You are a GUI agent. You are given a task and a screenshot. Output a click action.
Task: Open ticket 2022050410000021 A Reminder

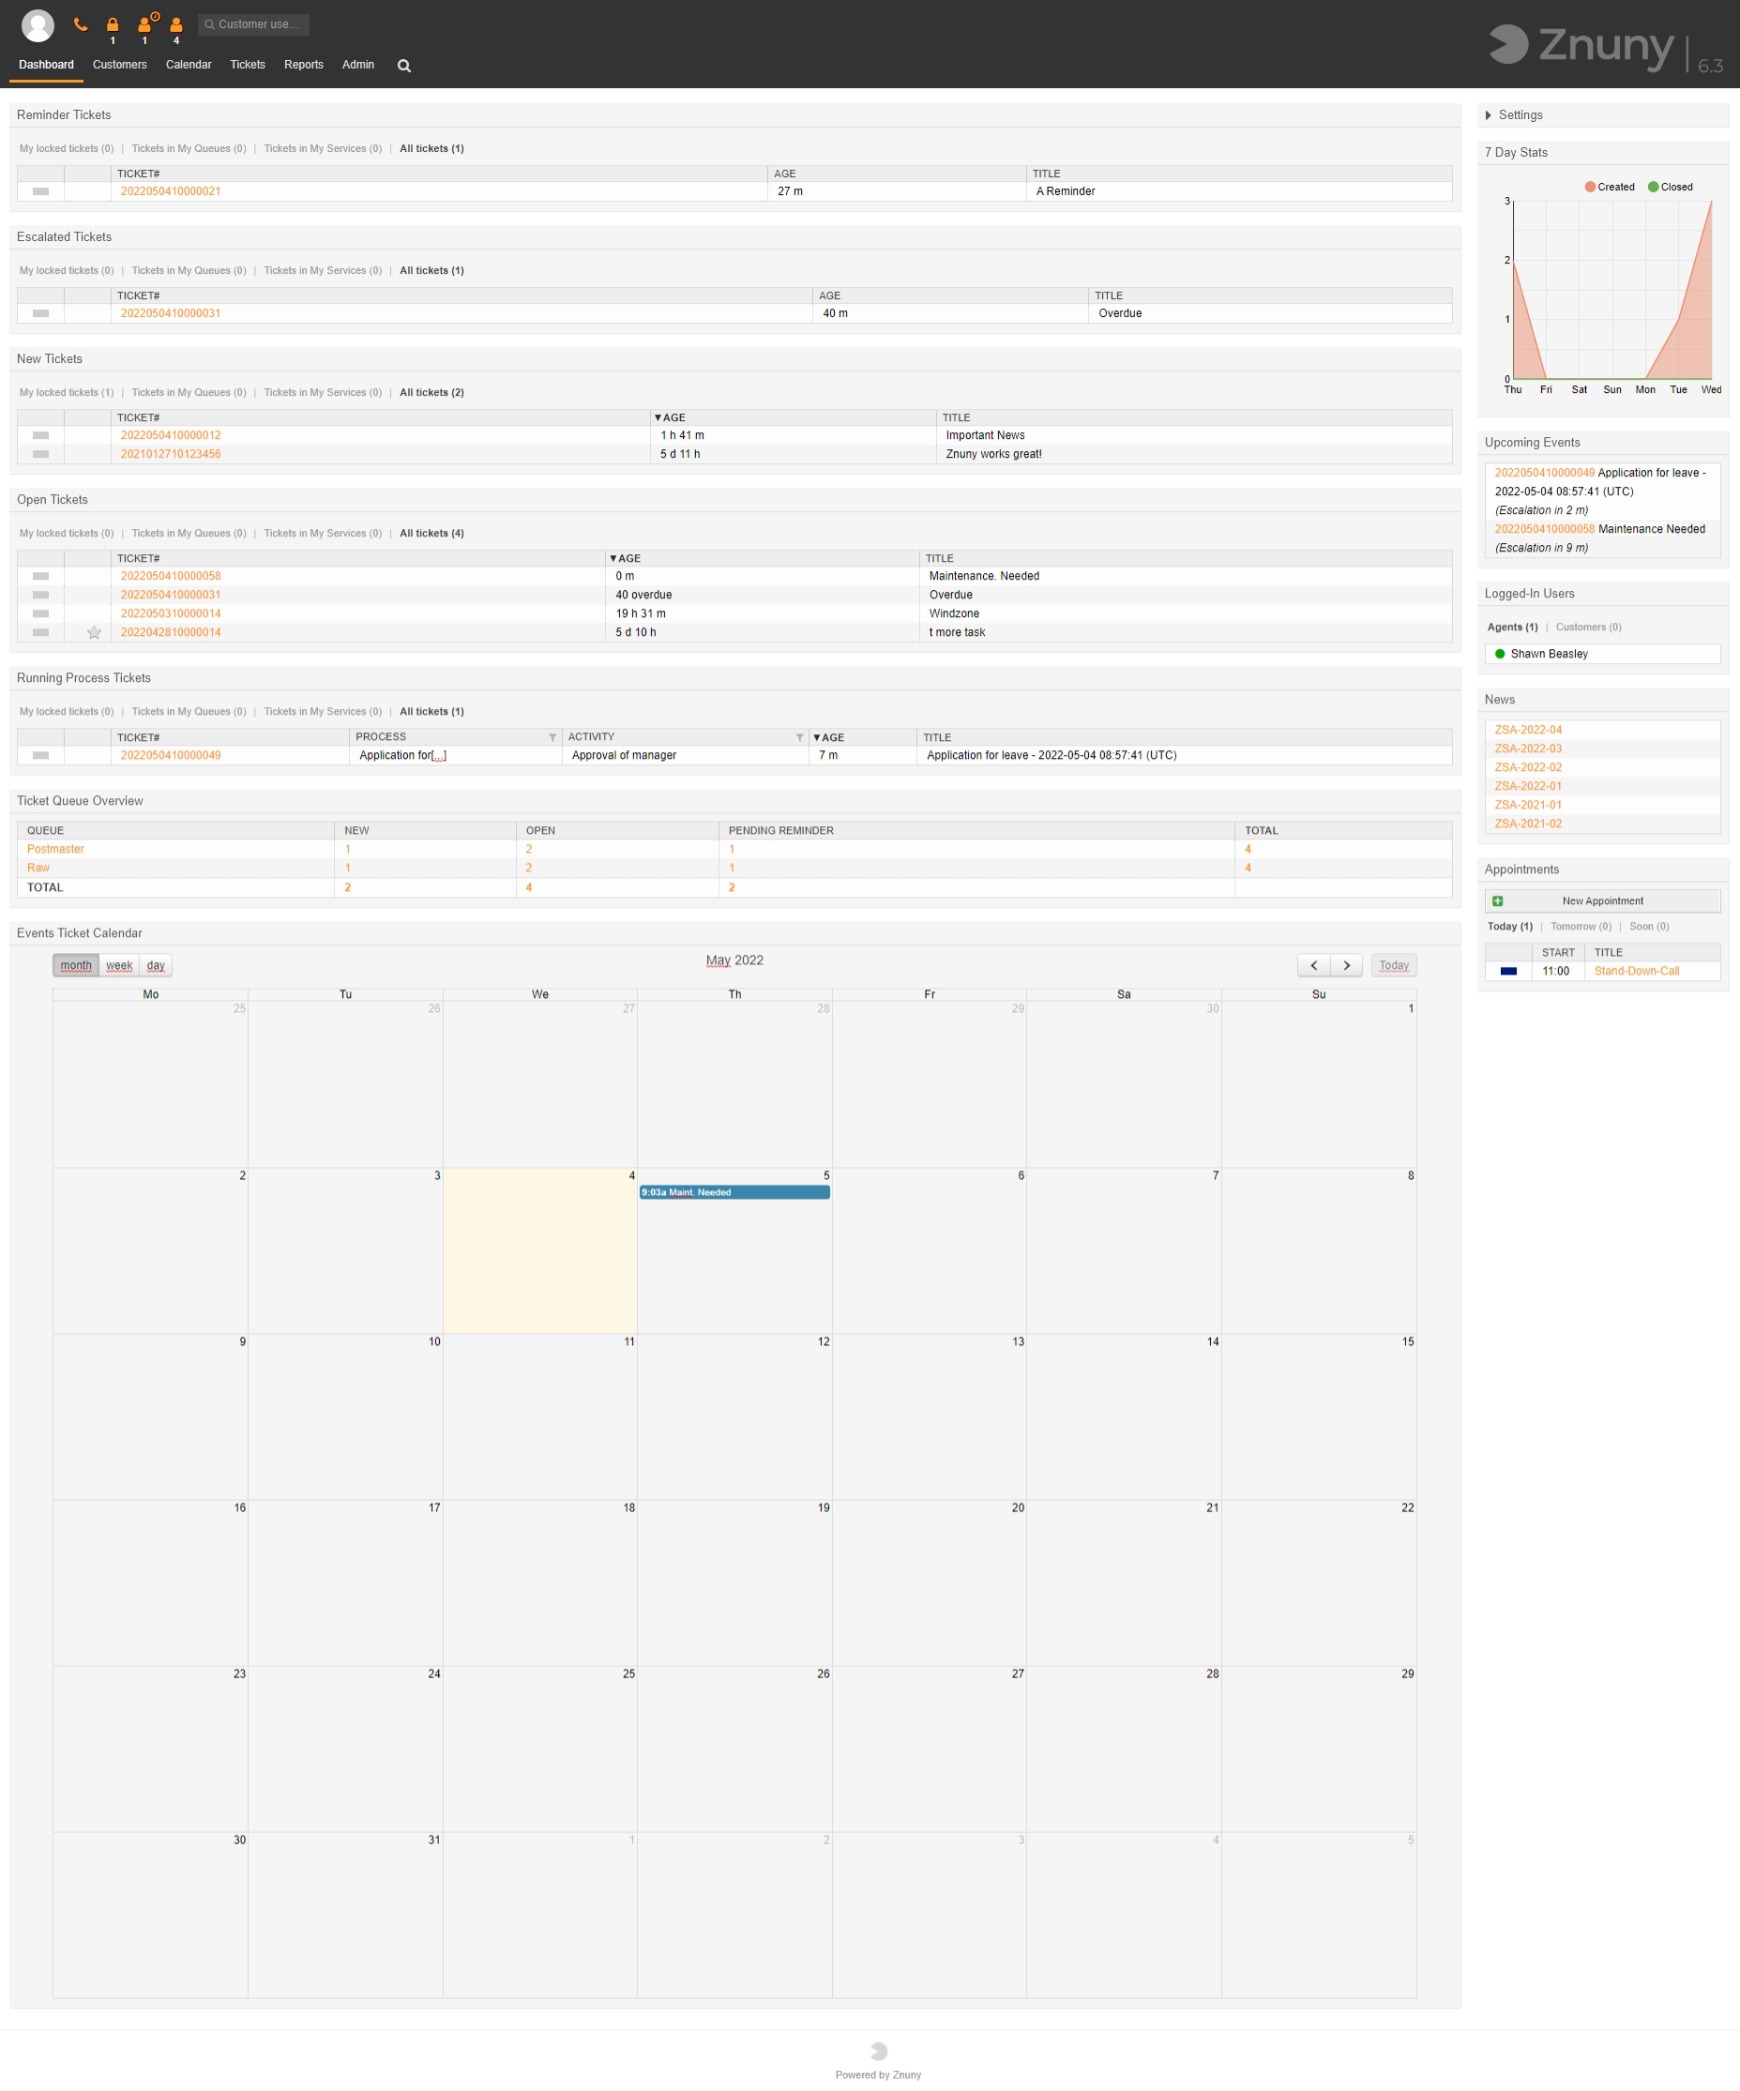point(171,191)
